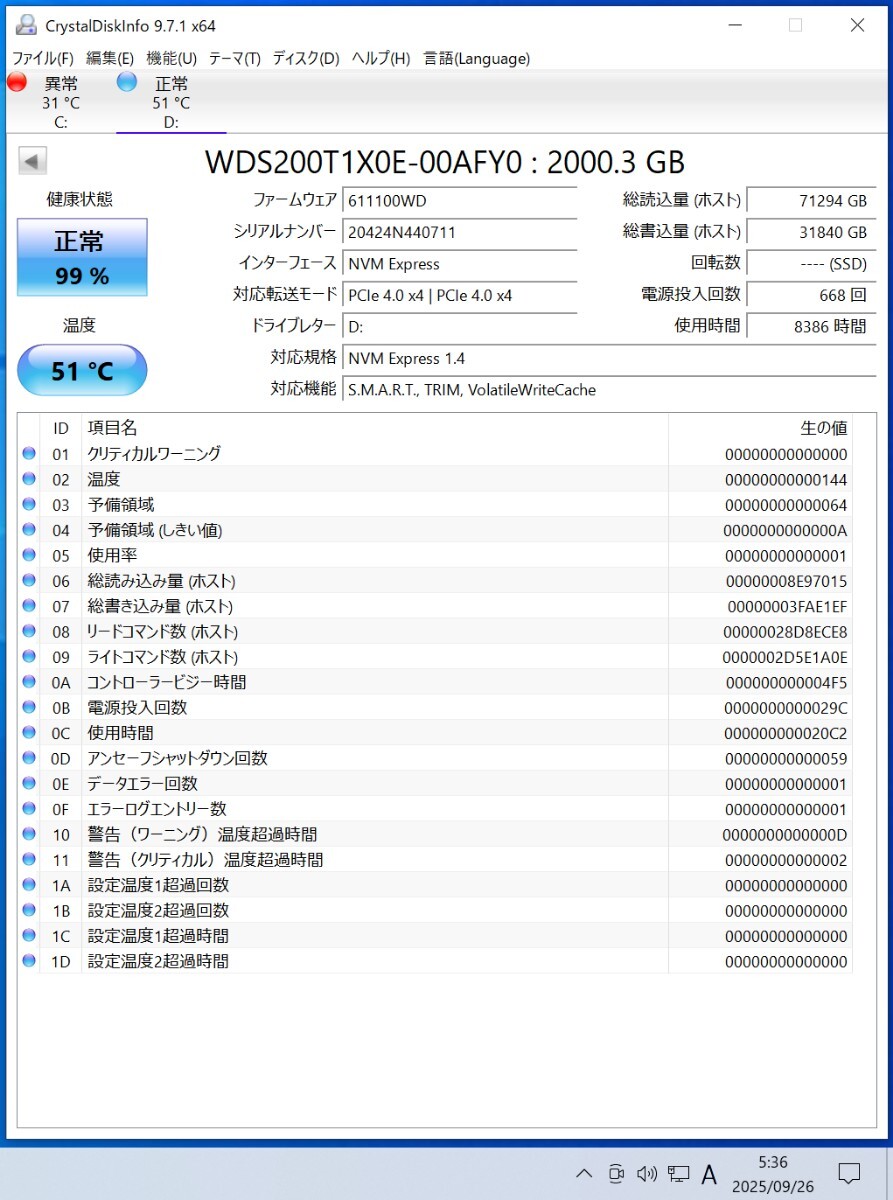Image resolution: width=893 pixels, height=1200 pixels.
Task: Open the ディスク(D) menu
Action: (x=305, y=58)
